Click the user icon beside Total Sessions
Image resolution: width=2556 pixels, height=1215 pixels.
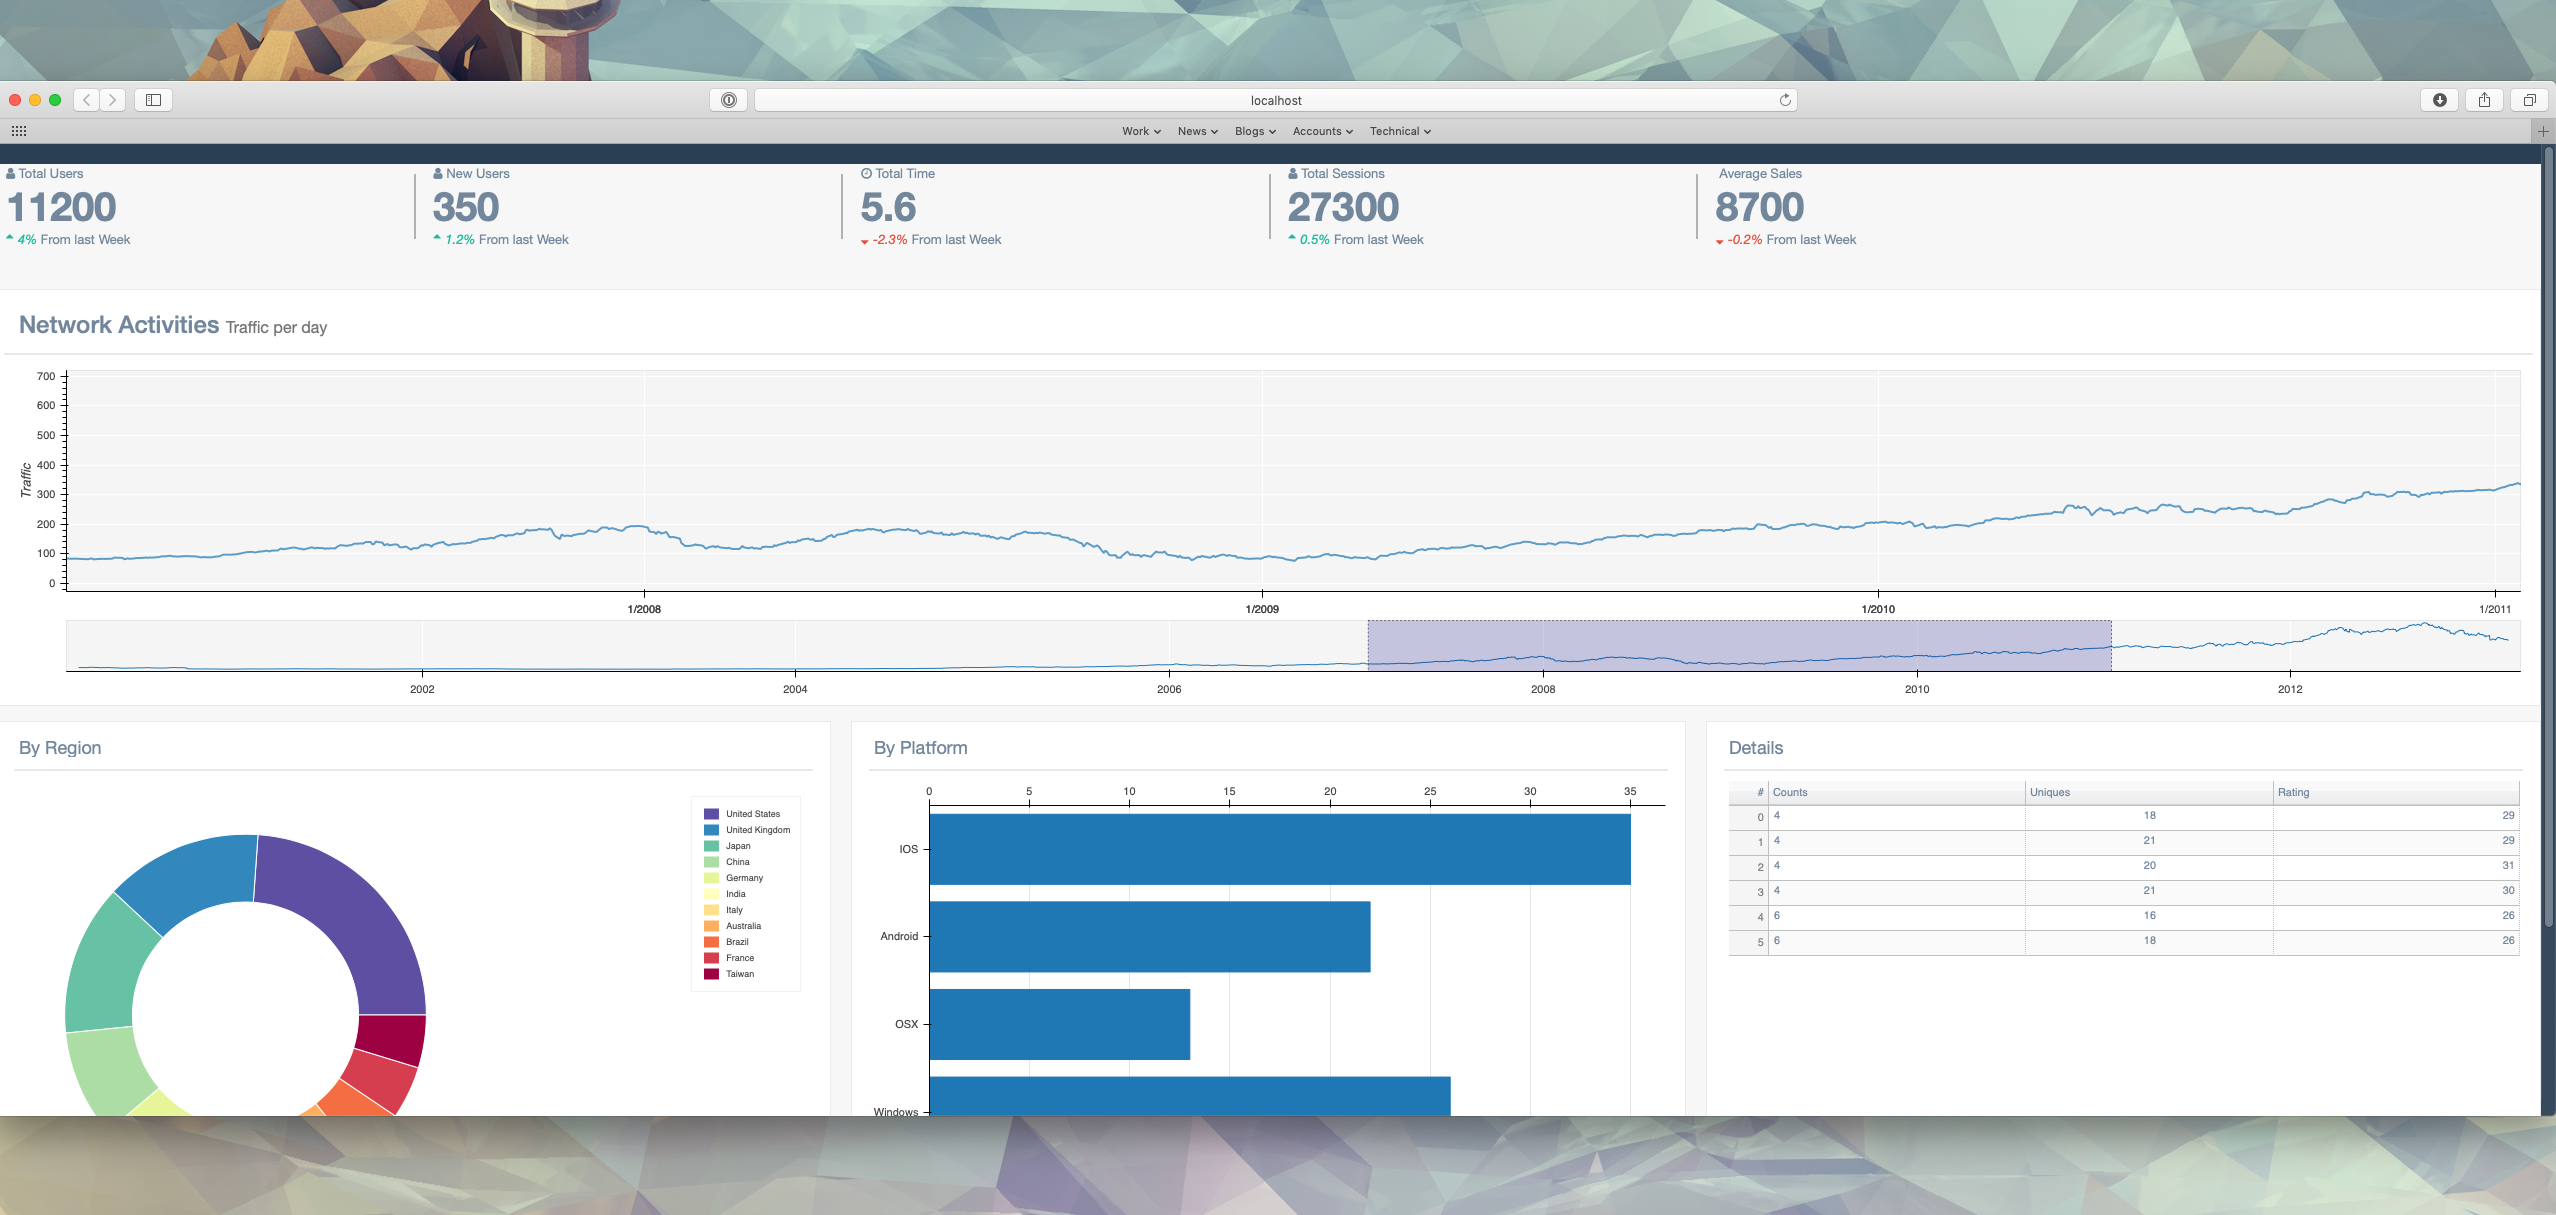point(1292,173)
